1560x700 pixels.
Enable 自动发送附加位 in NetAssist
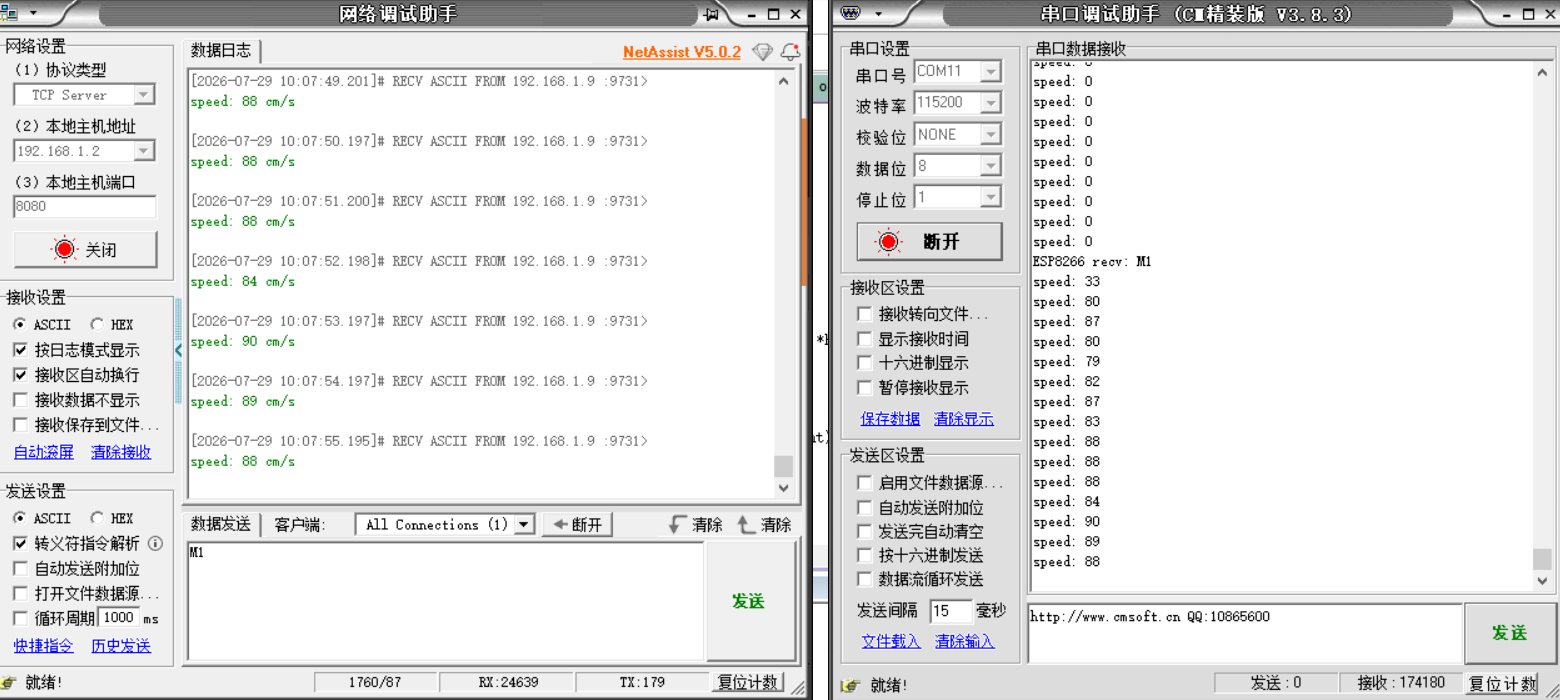20,569
